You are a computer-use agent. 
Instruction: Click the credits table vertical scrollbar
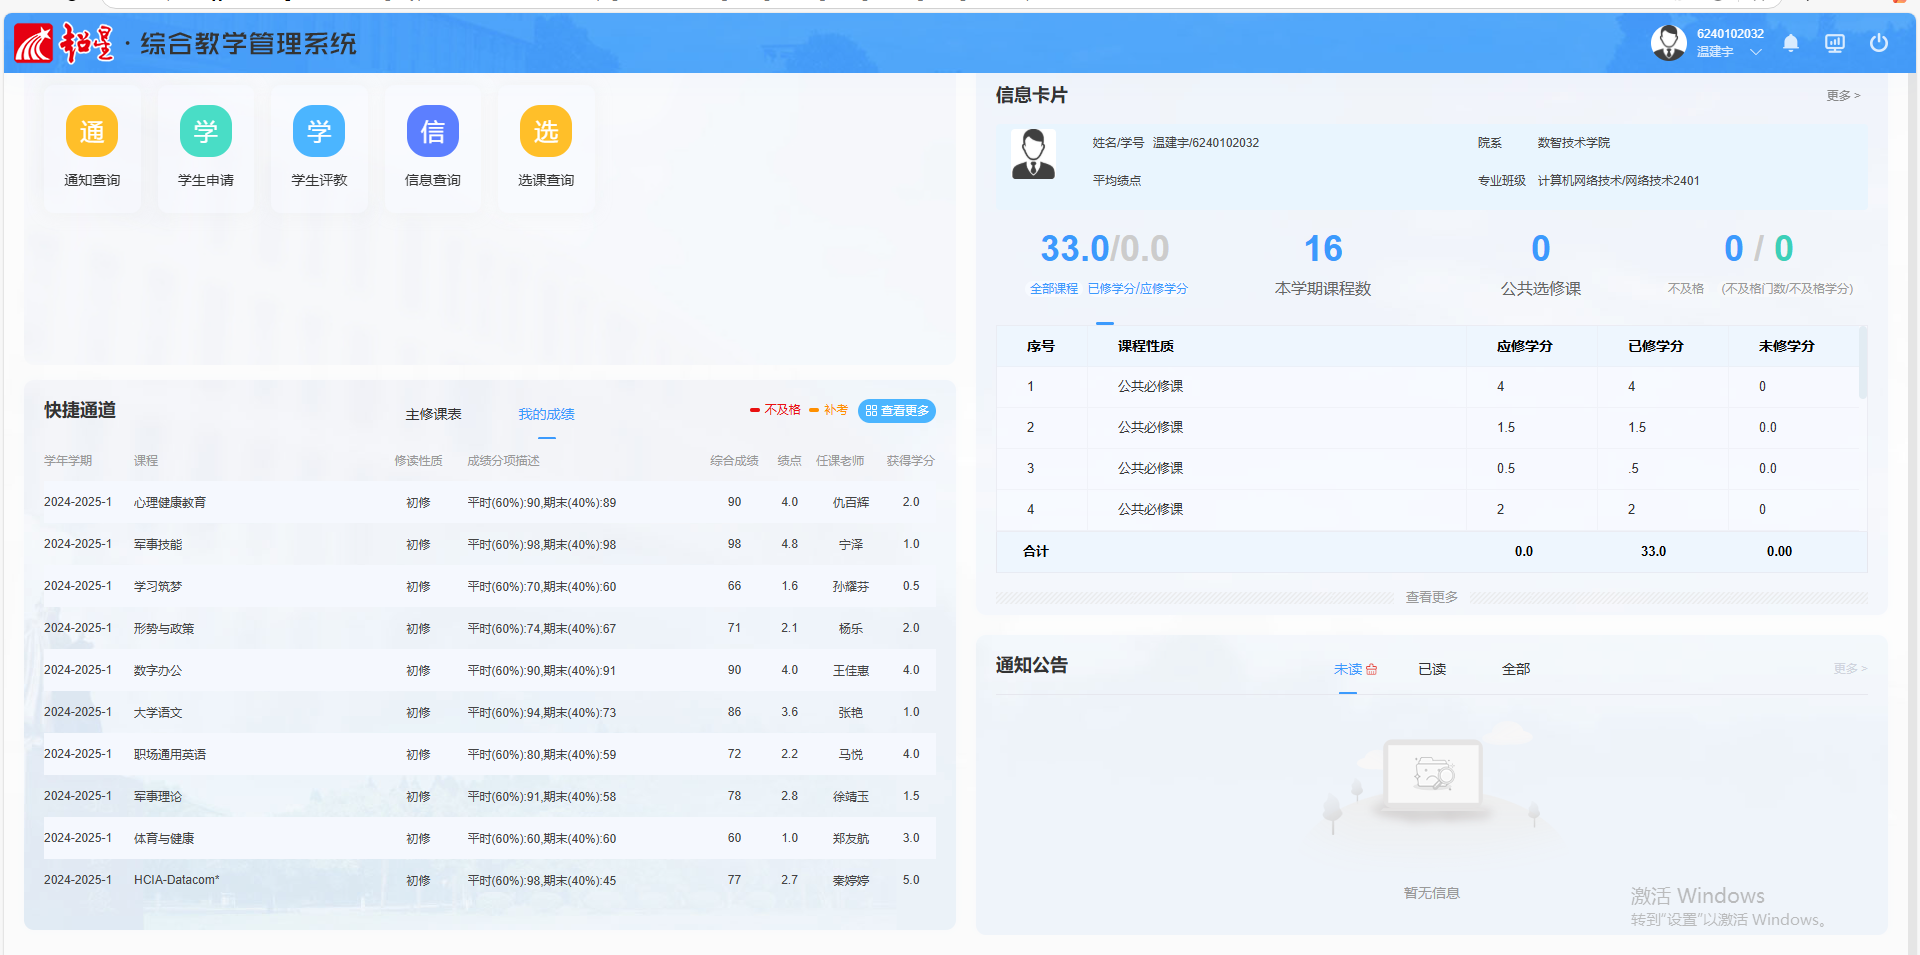coord(1862,363)
